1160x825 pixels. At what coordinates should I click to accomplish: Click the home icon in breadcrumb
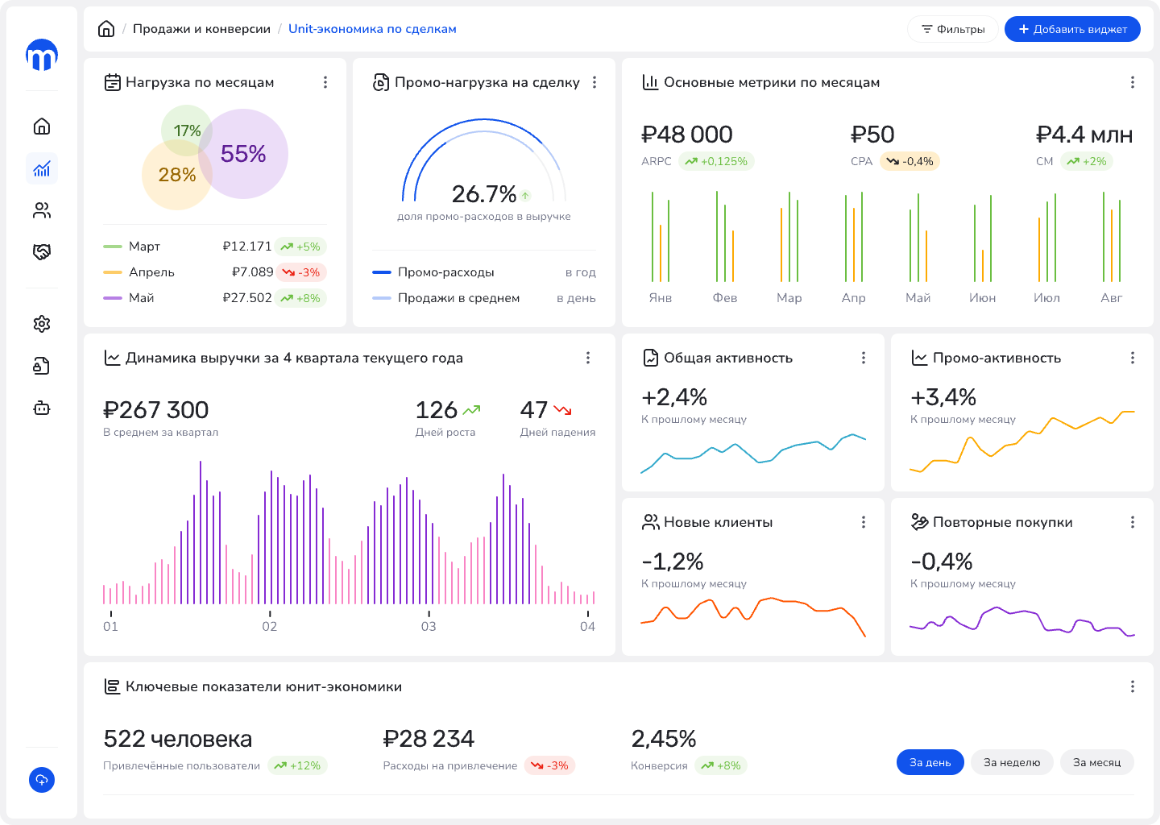point(107,29)
